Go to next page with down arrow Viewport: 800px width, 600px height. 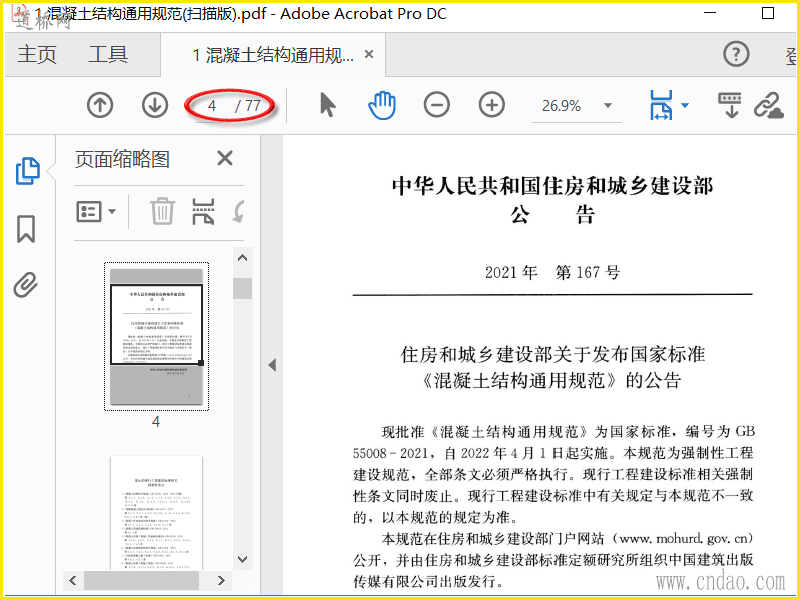coord(155,106)
